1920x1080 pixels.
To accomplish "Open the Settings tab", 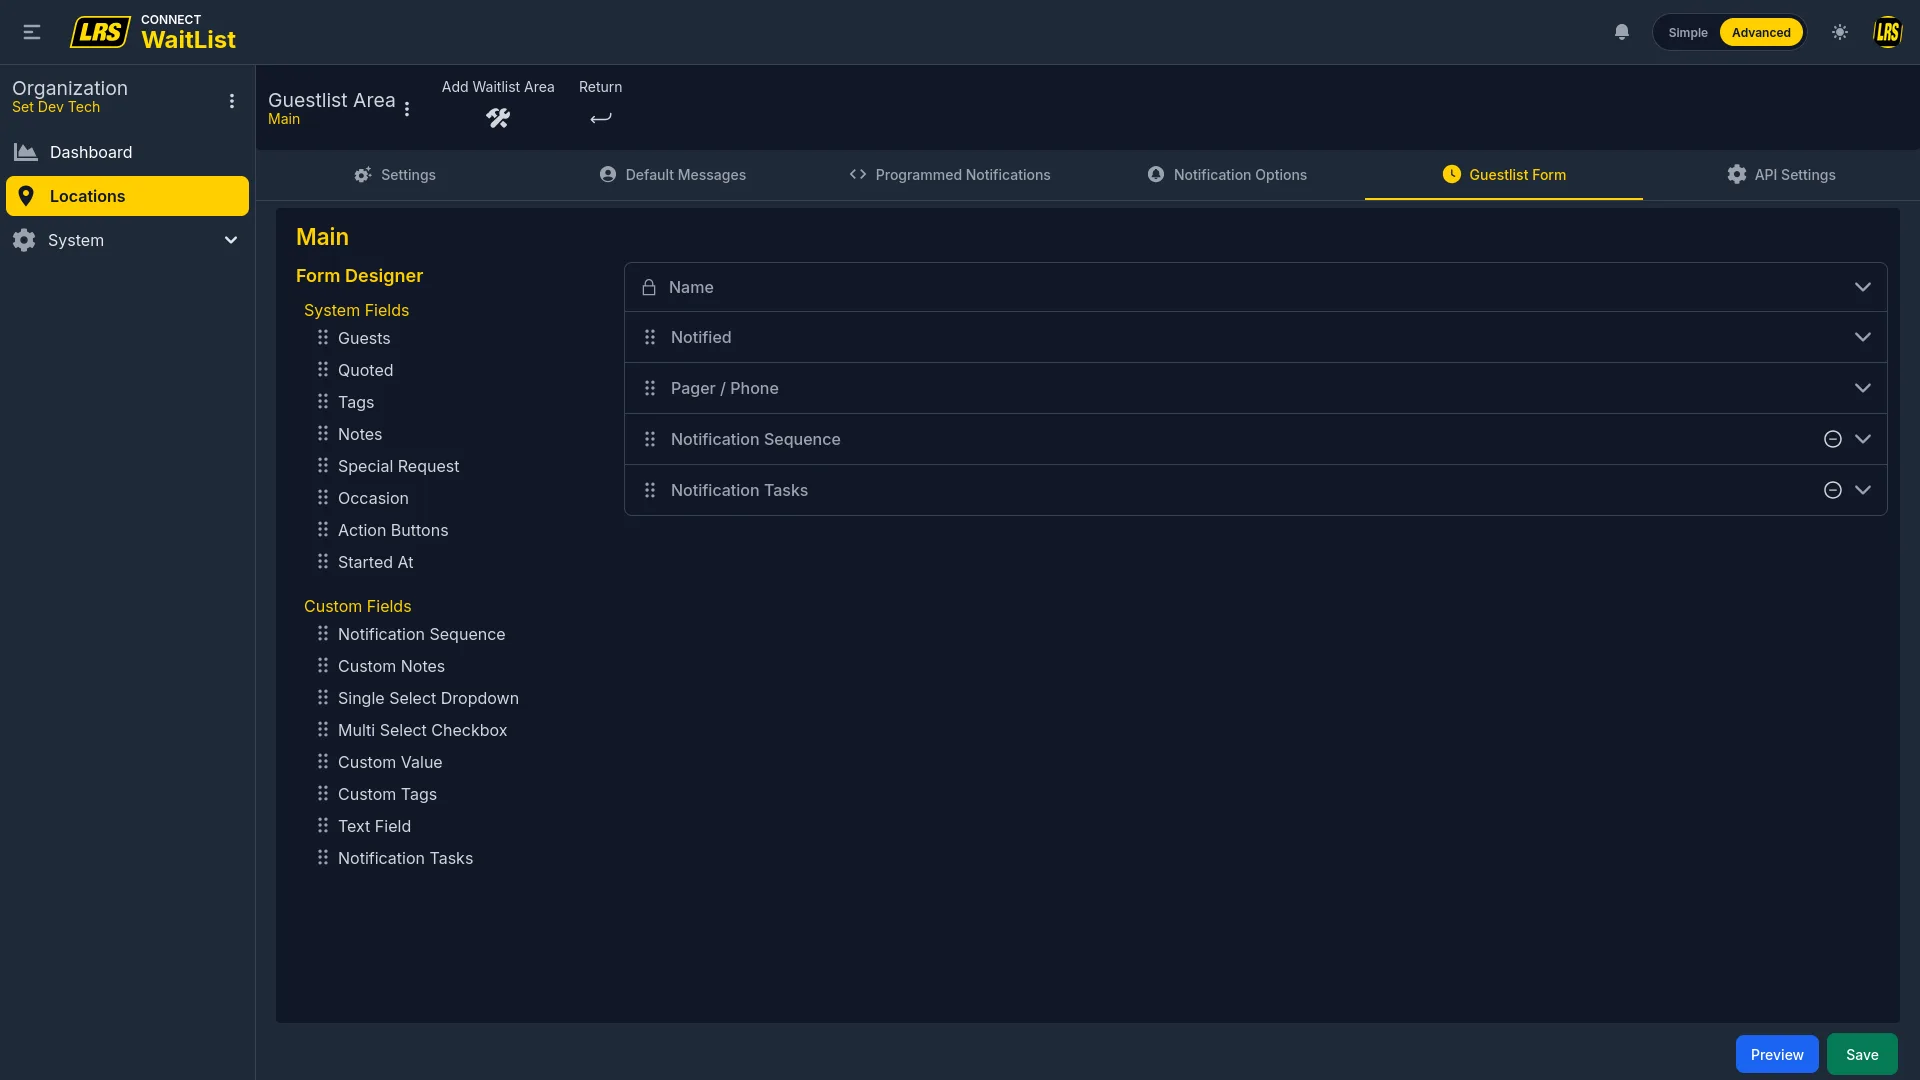I will tap(395, 175).
